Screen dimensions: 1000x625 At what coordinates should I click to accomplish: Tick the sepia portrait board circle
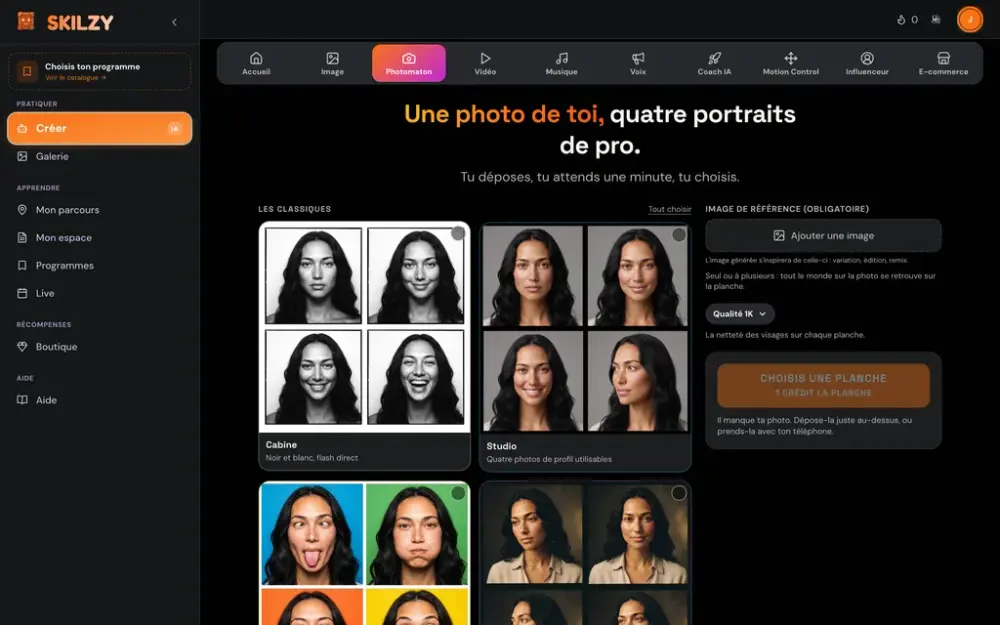679,493
